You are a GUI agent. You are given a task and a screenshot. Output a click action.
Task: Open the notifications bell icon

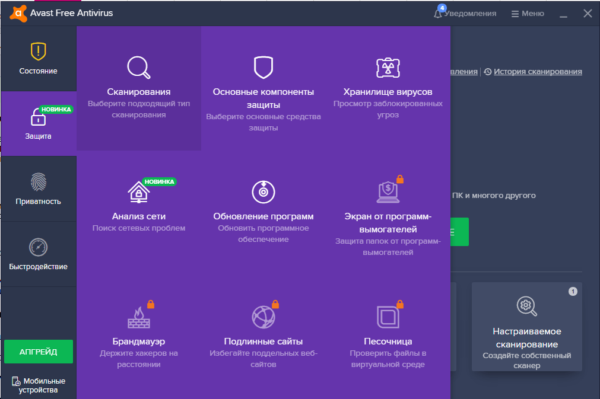pos(438,14)
